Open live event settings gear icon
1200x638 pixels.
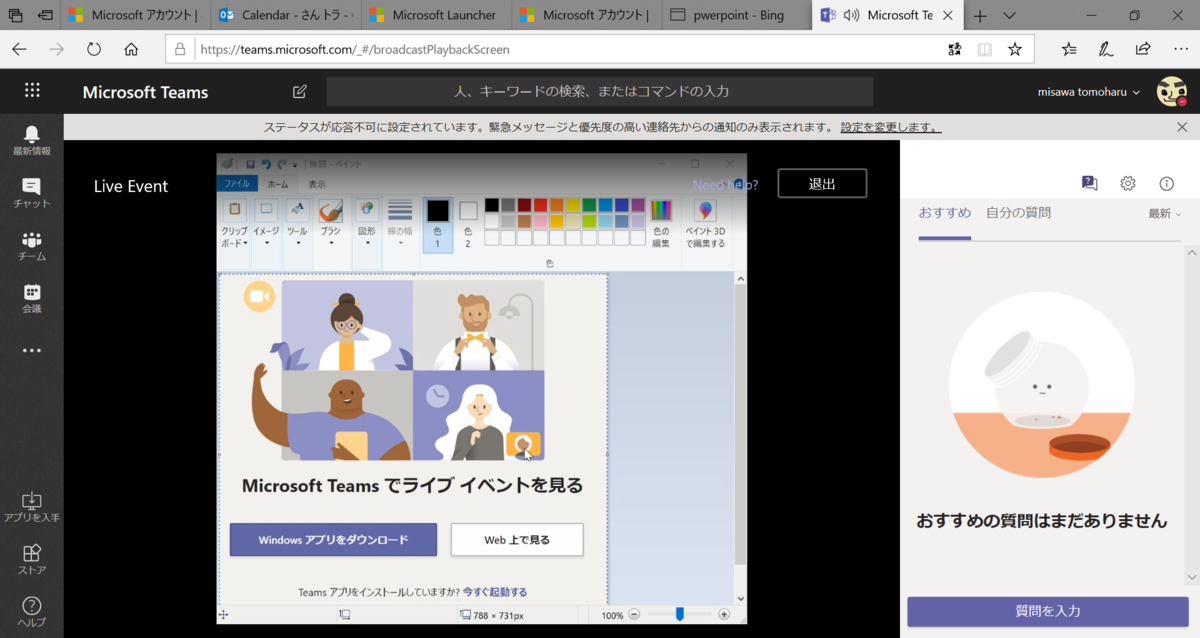pyautogui.click(x=1128, y=183)
